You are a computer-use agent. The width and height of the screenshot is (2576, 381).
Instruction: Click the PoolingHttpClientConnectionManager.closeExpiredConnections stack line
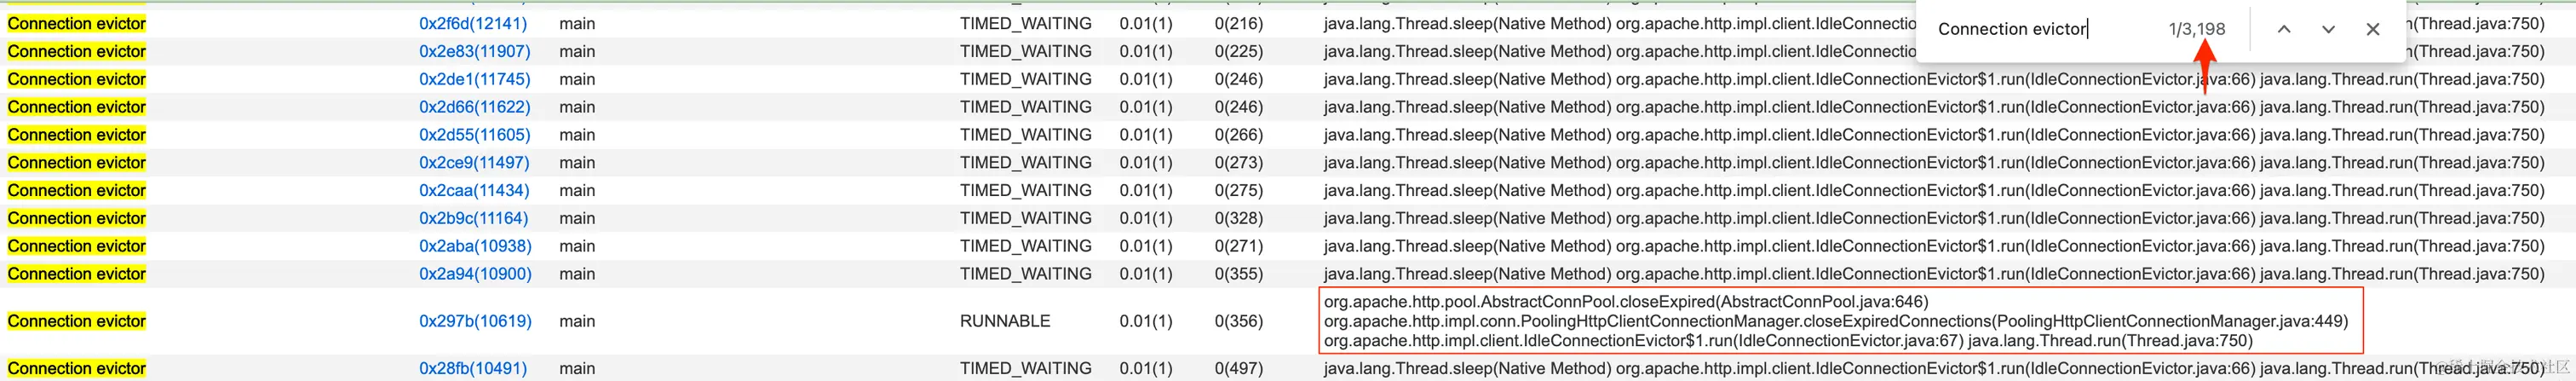(x=1835, y=321)
